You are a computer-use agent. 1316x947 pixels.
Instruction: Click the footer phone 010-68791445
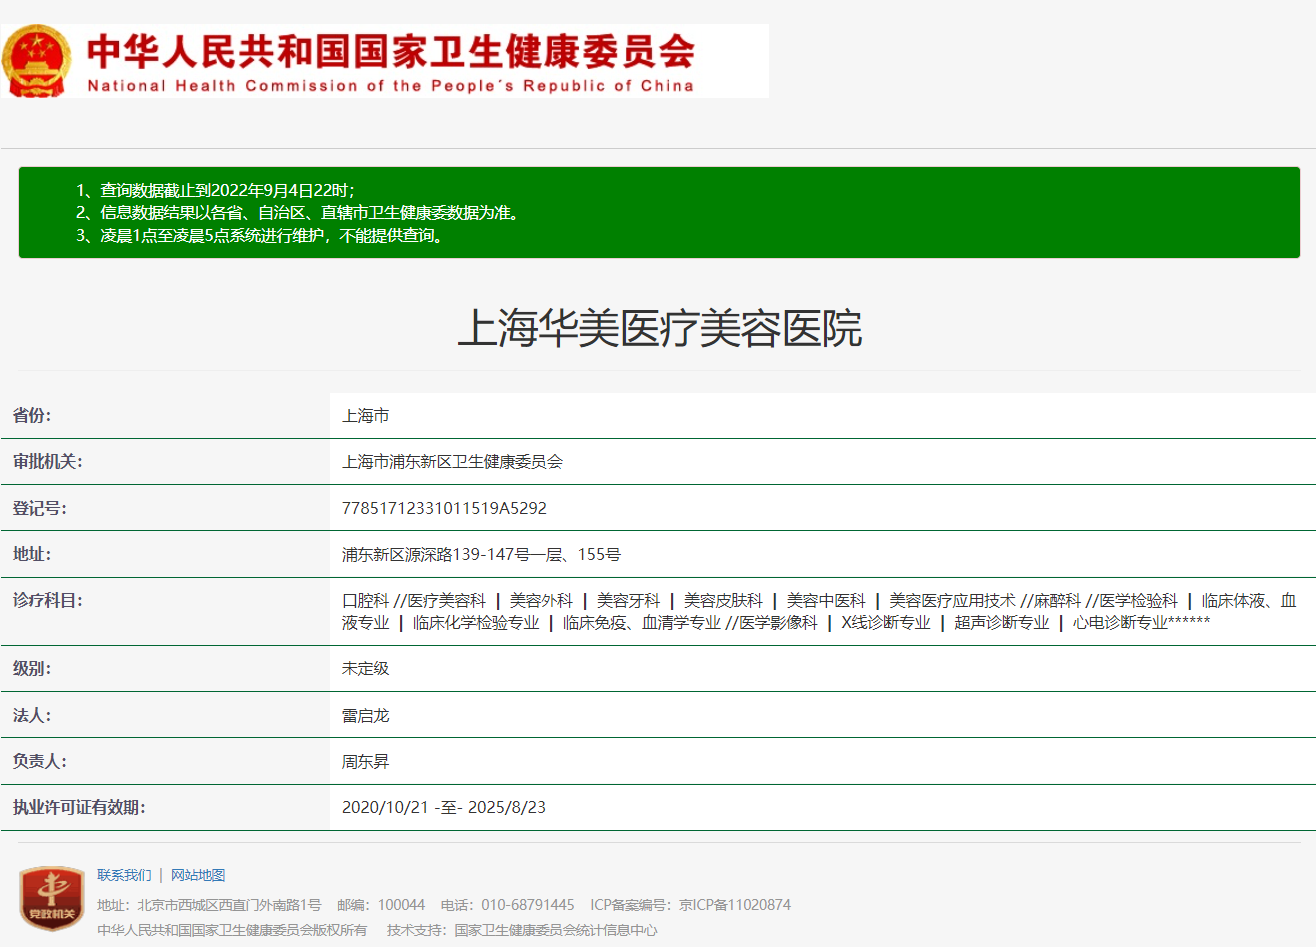(528, 905)
